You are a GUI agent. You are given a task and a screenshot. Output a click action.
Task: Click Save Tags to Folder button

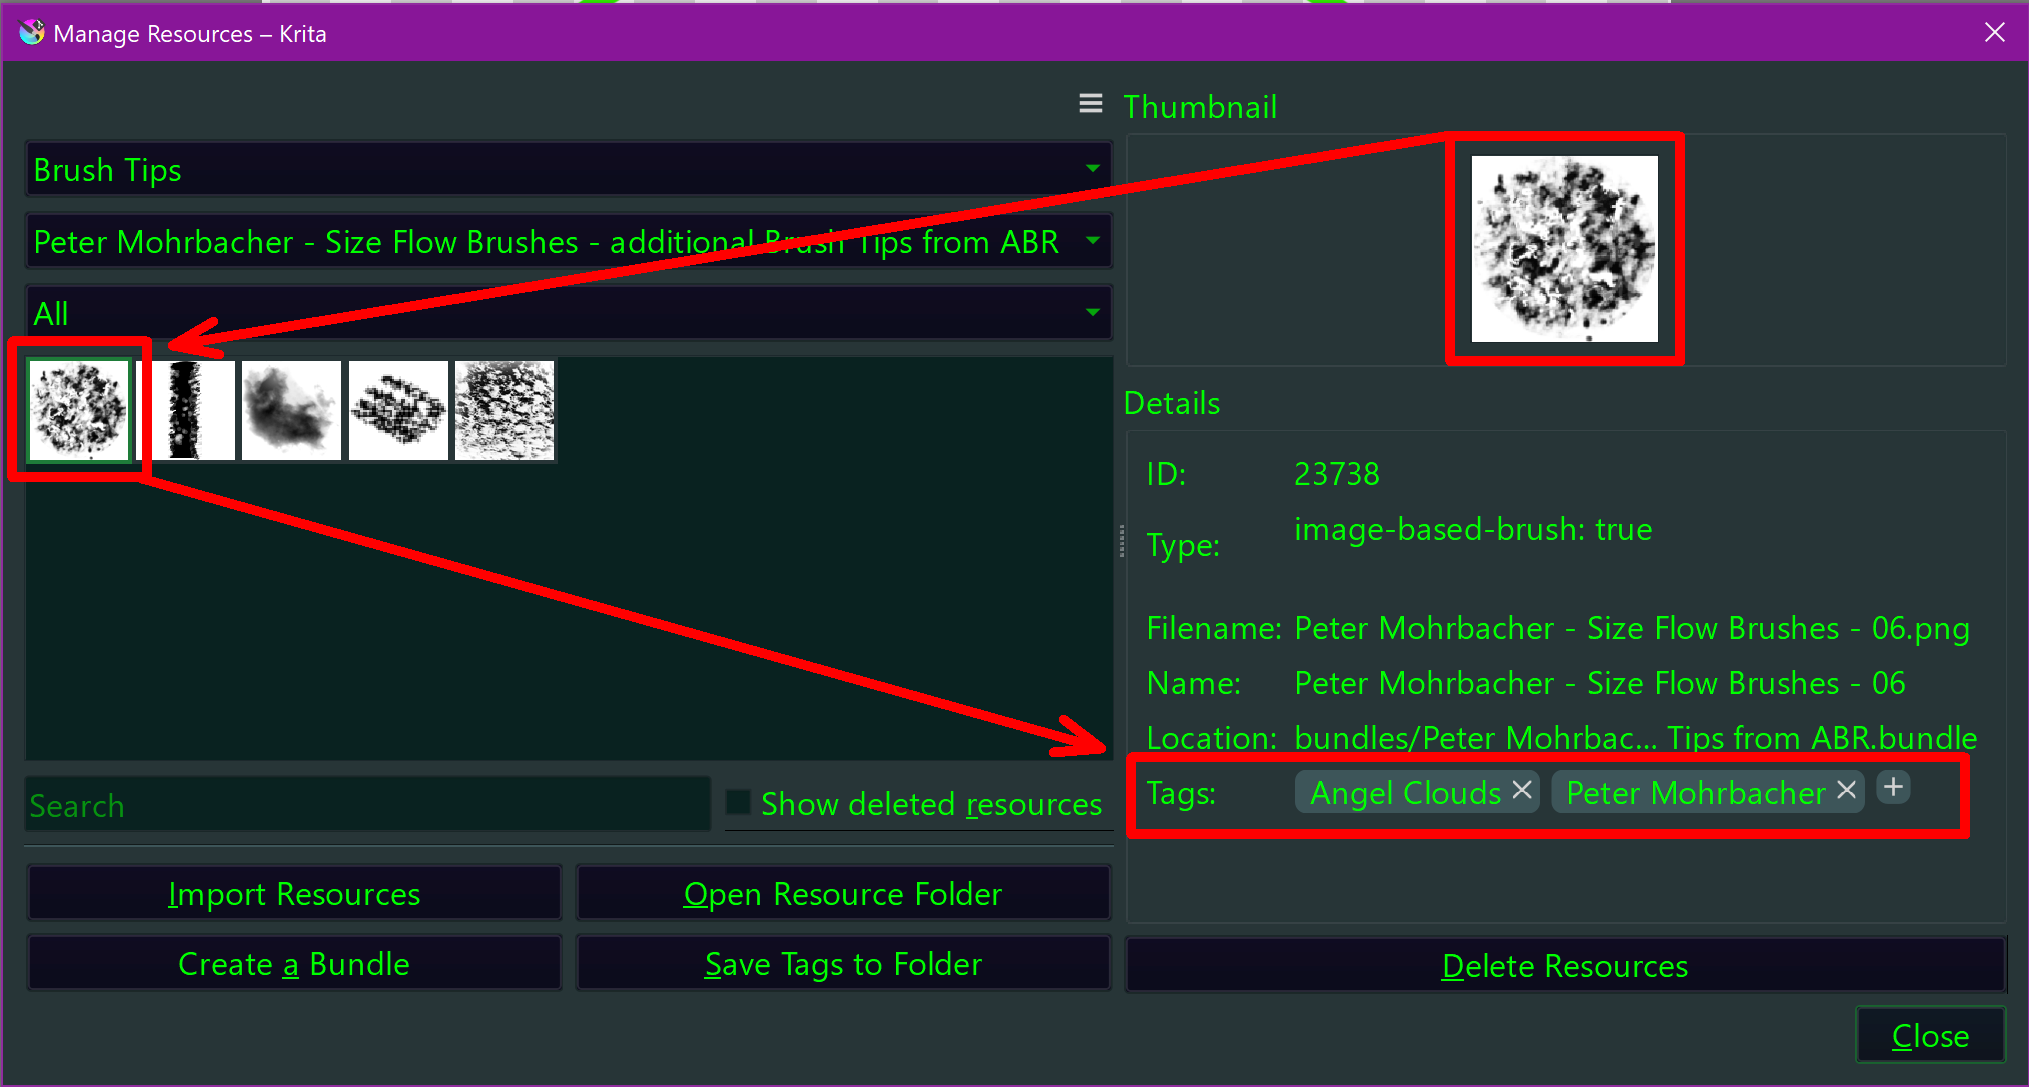click(842, 964)
